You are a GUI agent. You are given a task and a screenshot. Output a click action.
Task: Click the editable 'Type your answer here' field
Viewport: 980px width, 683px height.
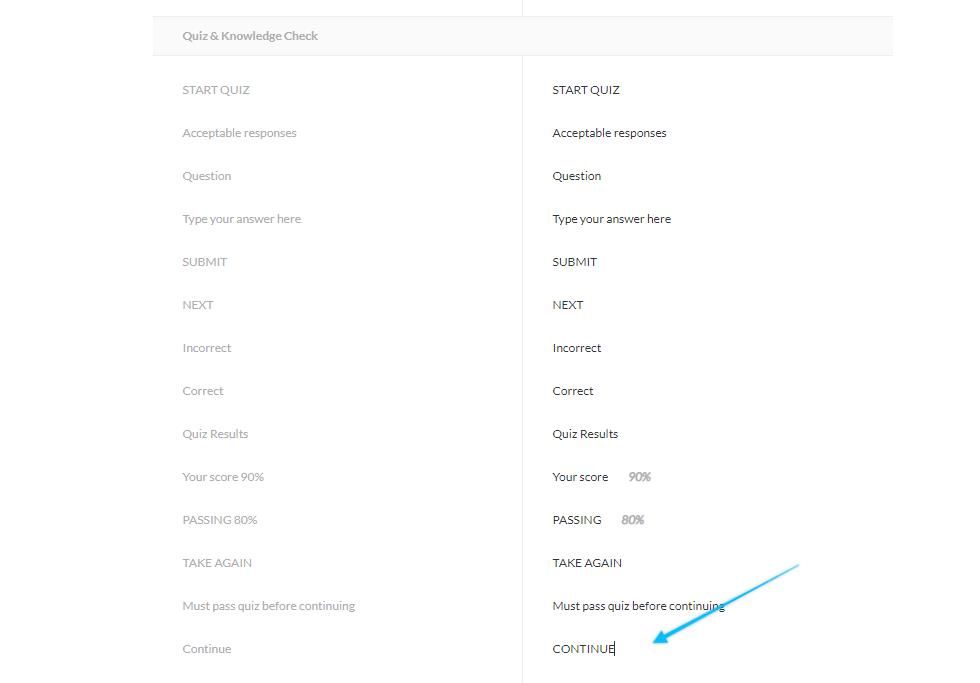[x=611, y=219]
